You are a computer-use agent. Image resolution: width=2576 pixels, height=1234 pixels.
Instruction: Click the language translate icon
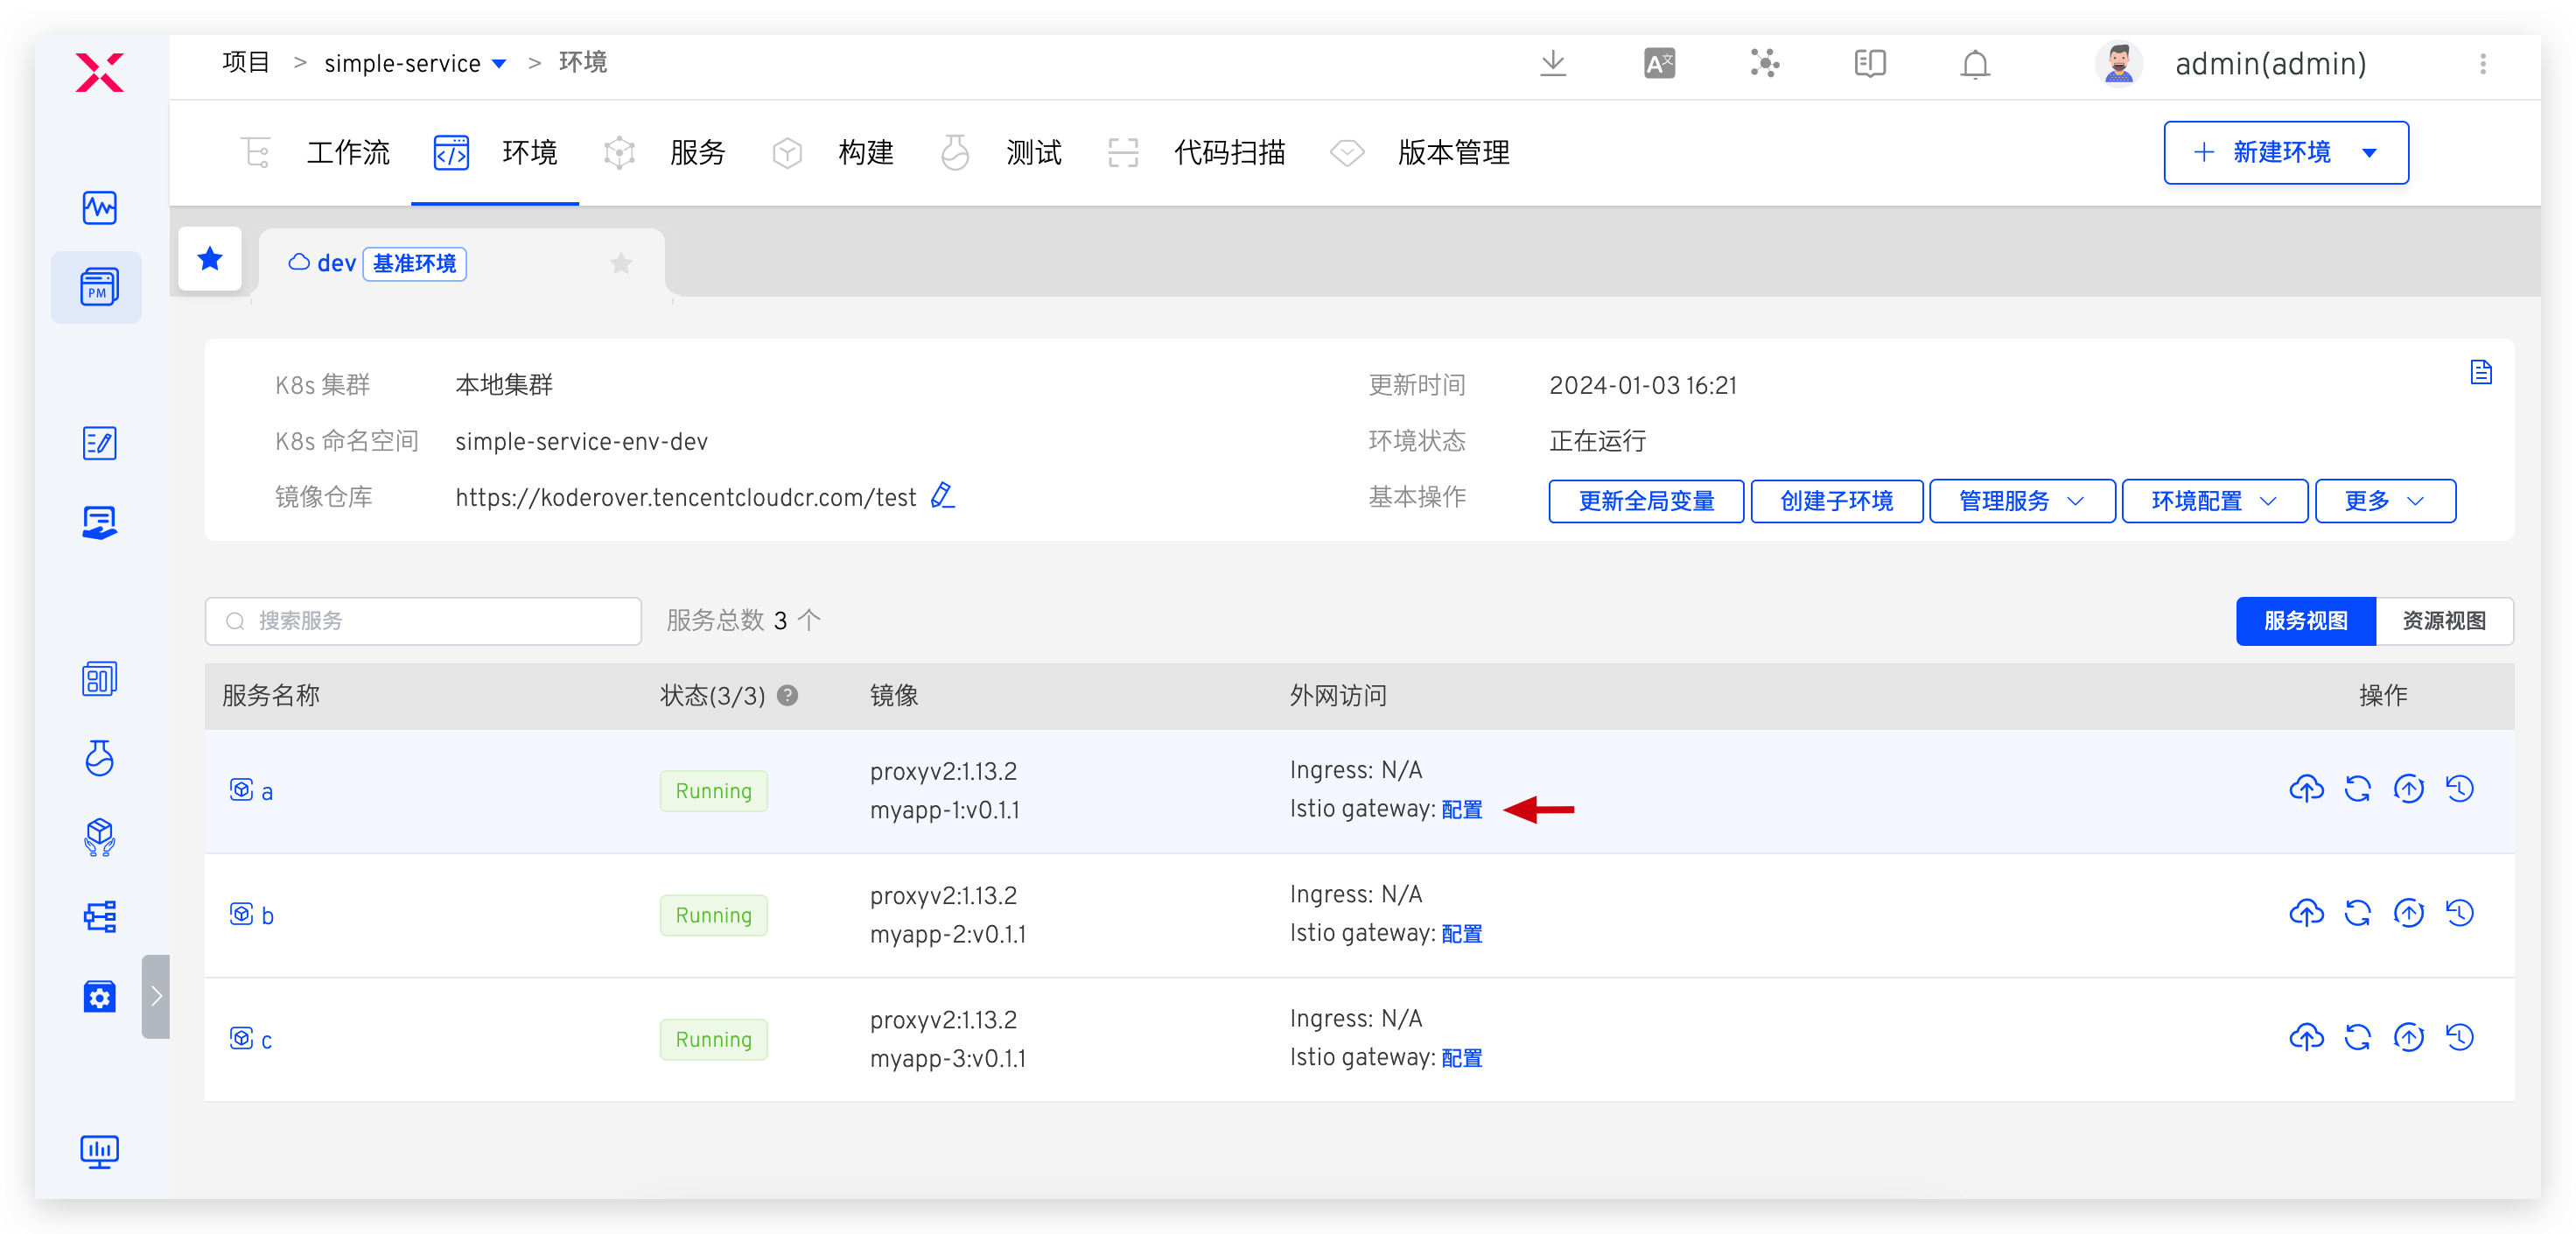click(1659, 64)
